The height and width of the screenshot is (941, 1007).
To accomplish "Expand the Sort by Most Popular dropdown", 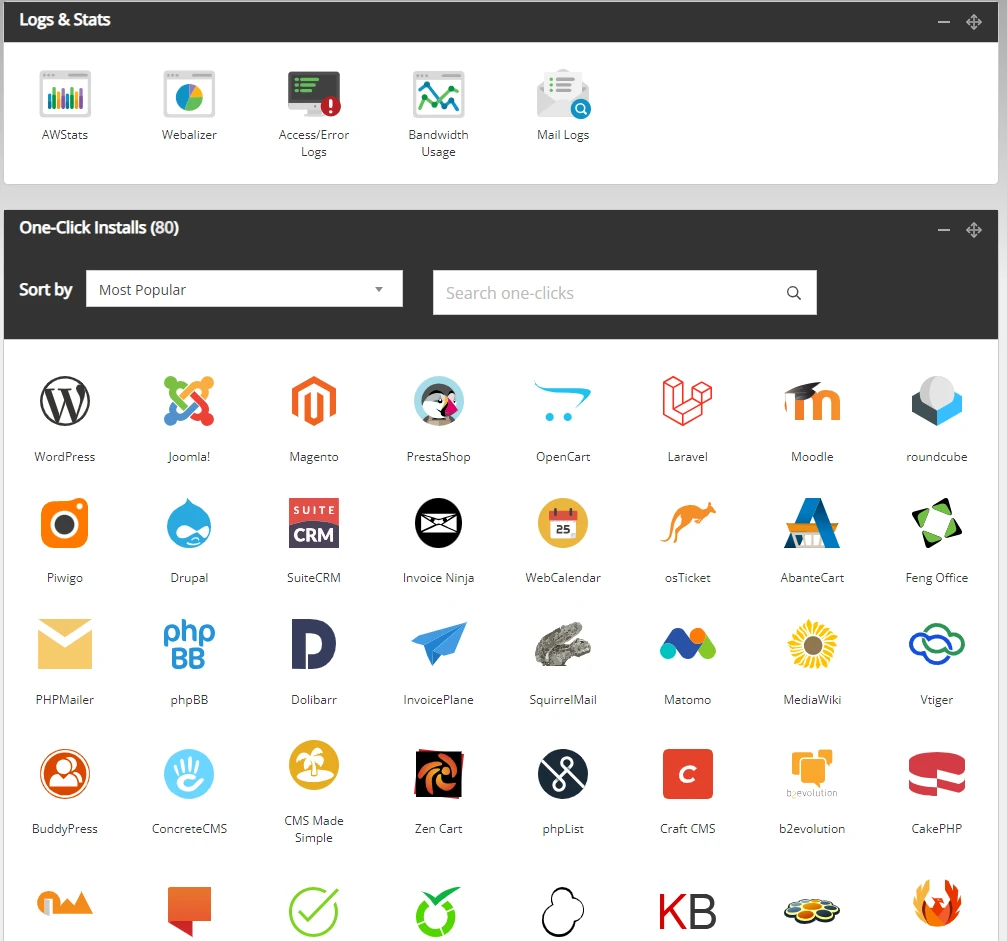I will 244,289.
